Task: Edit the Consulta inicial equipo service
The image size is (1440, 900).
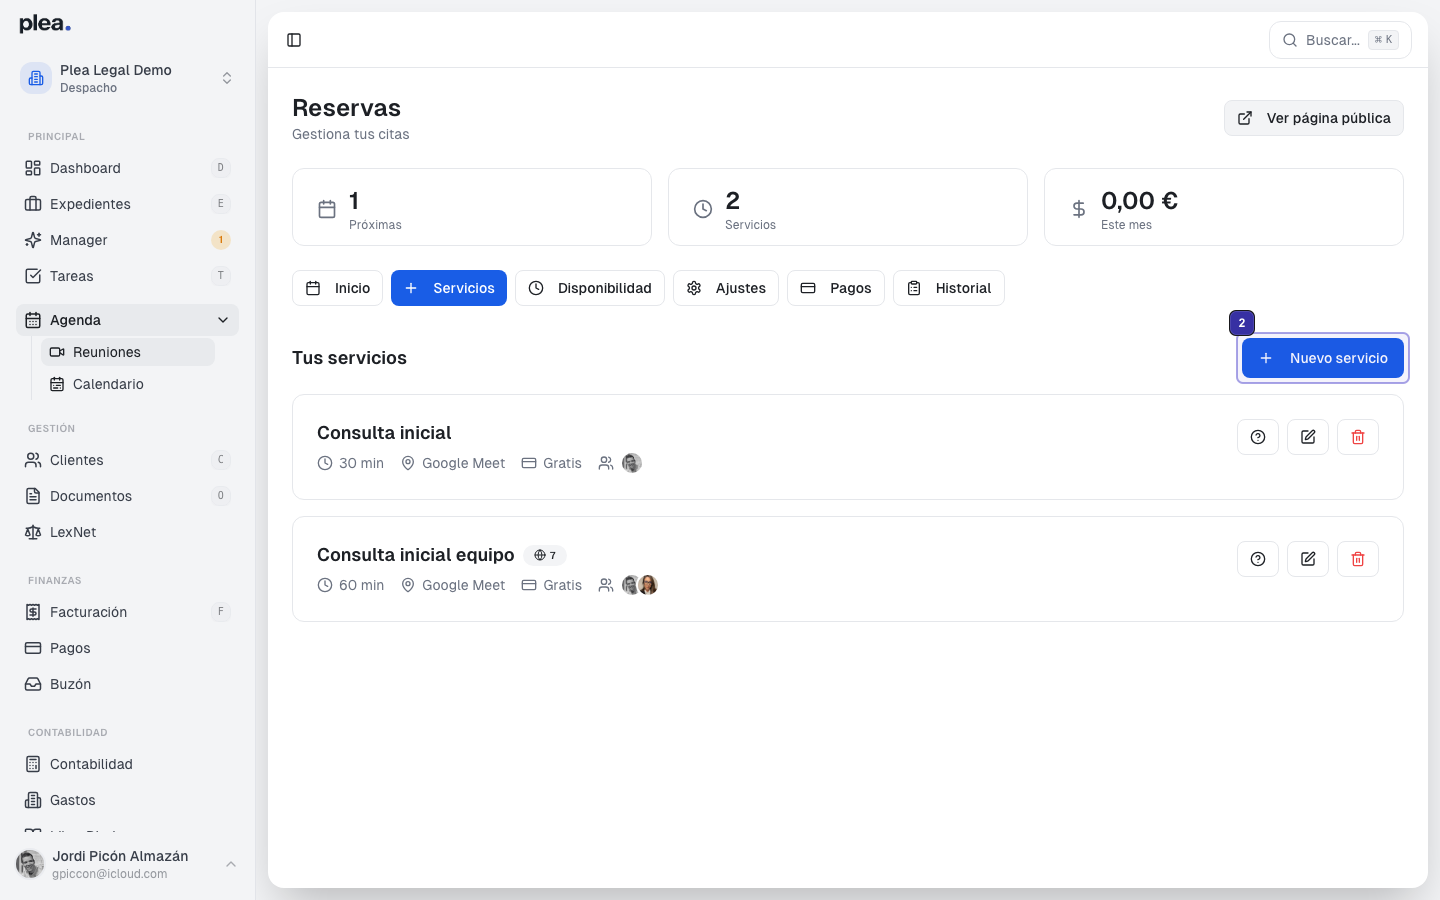Action: pyautogui.click(x=1307, y=558)
